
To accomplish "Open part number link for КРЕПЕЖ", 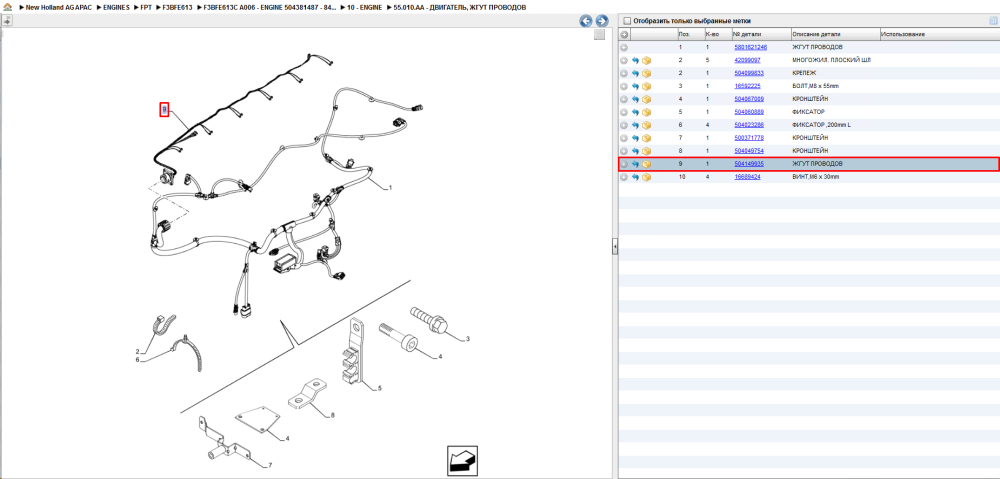I will point(749,73).
